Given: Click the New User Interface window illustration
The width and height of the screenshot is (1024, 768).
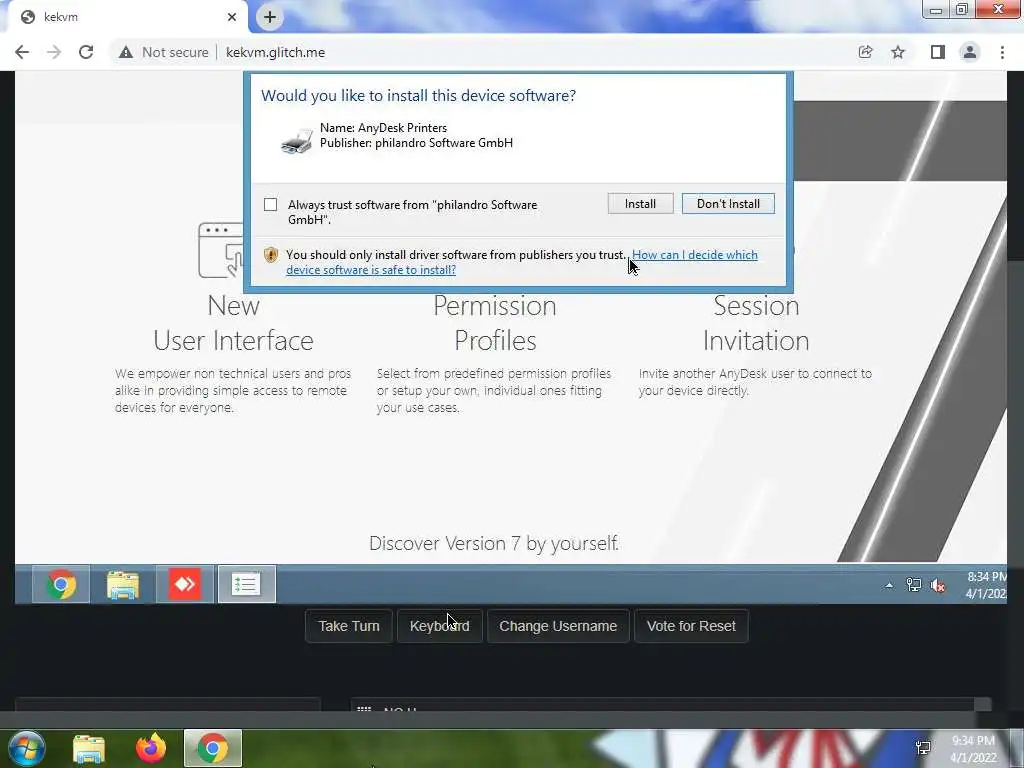Looking at the screenshot, I should point(221,251).
